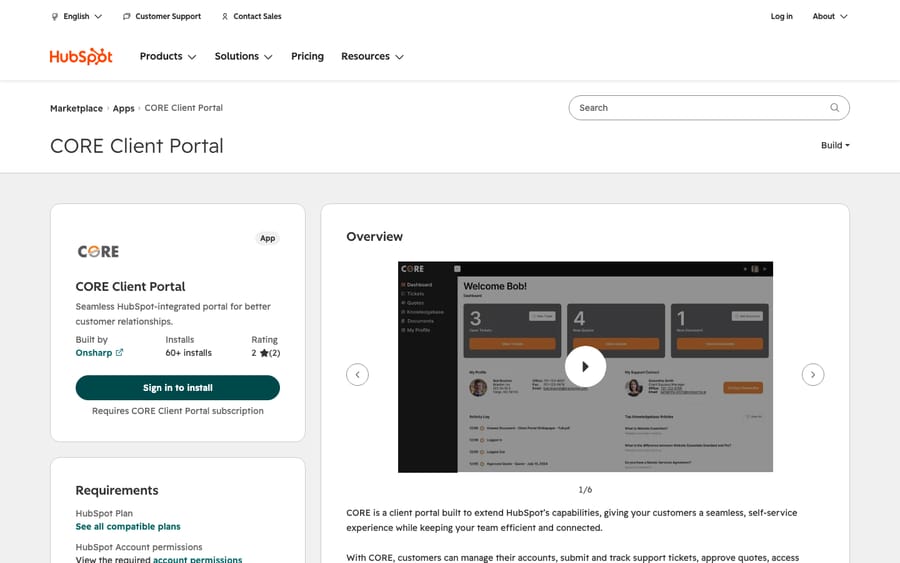Click the globe icon next to English
The height and width of the screenshot is (563, 900).
(x=55, y=17)
